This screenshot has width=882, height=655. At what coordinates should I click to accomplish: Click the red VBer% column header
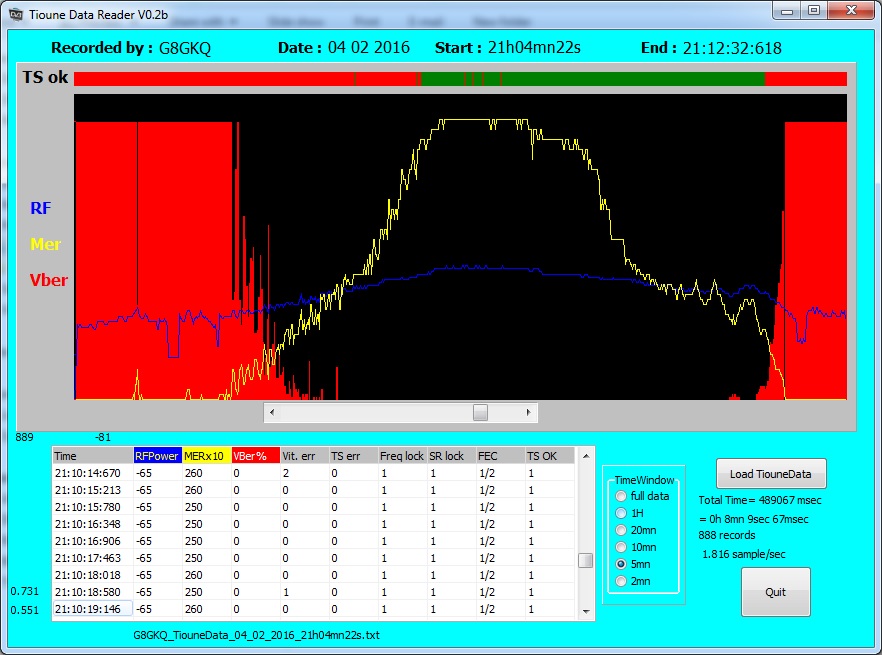[x=255, y=456]
